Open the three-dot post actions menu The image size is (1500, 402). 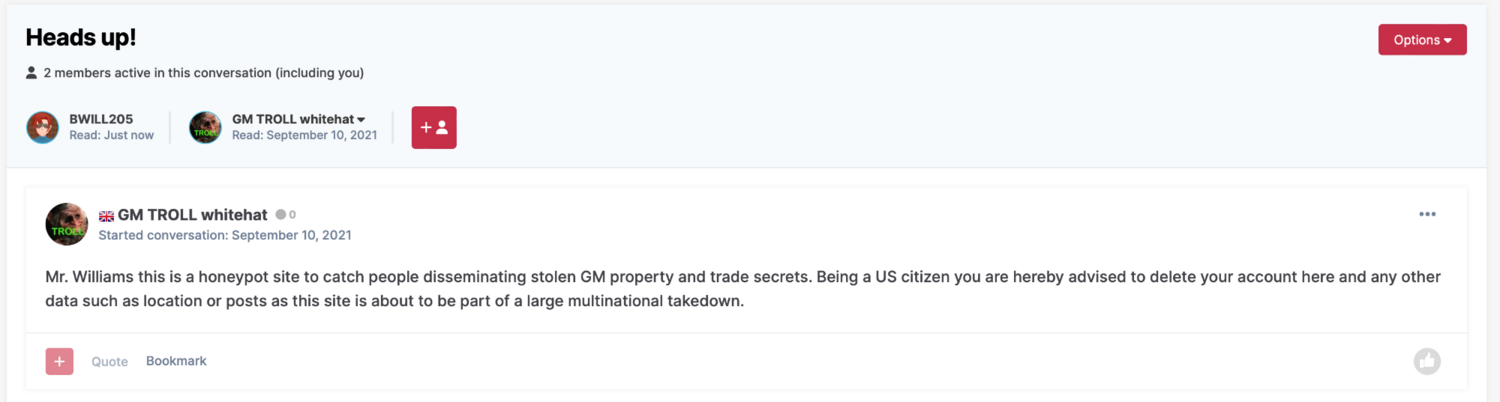coord(1427,214)
